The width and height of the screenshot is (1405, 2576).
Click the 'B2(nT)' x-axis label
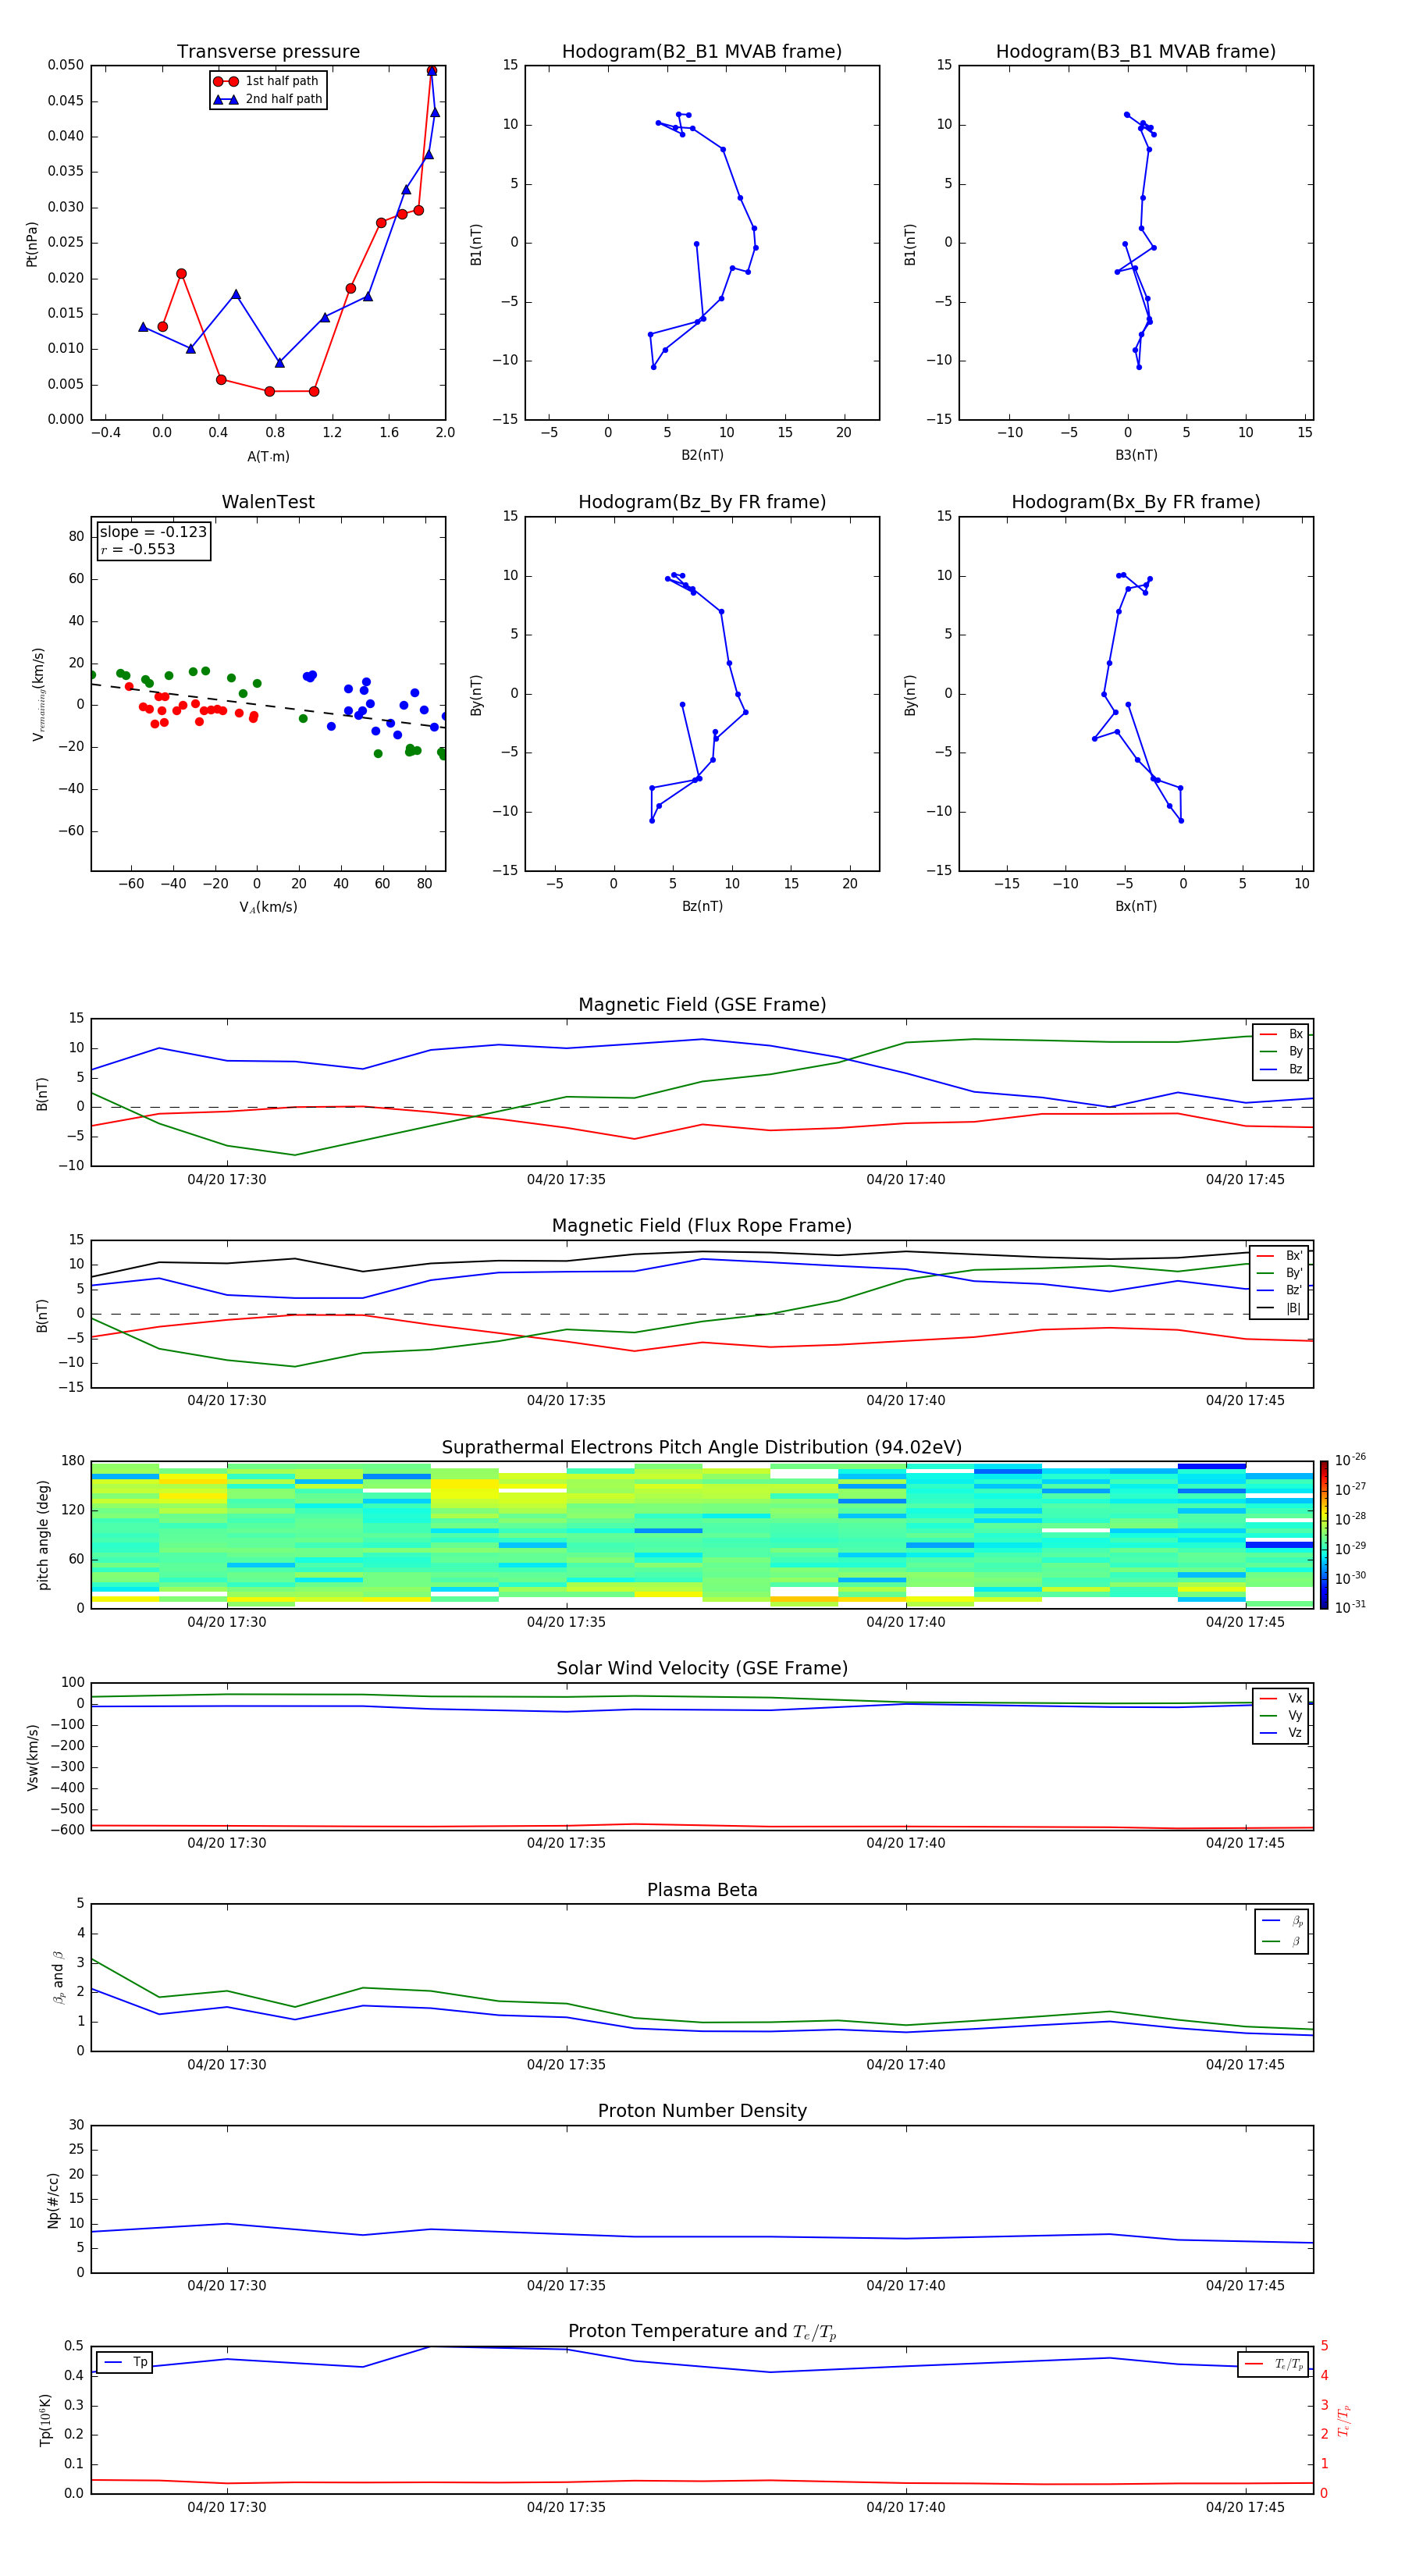(702, 455)
